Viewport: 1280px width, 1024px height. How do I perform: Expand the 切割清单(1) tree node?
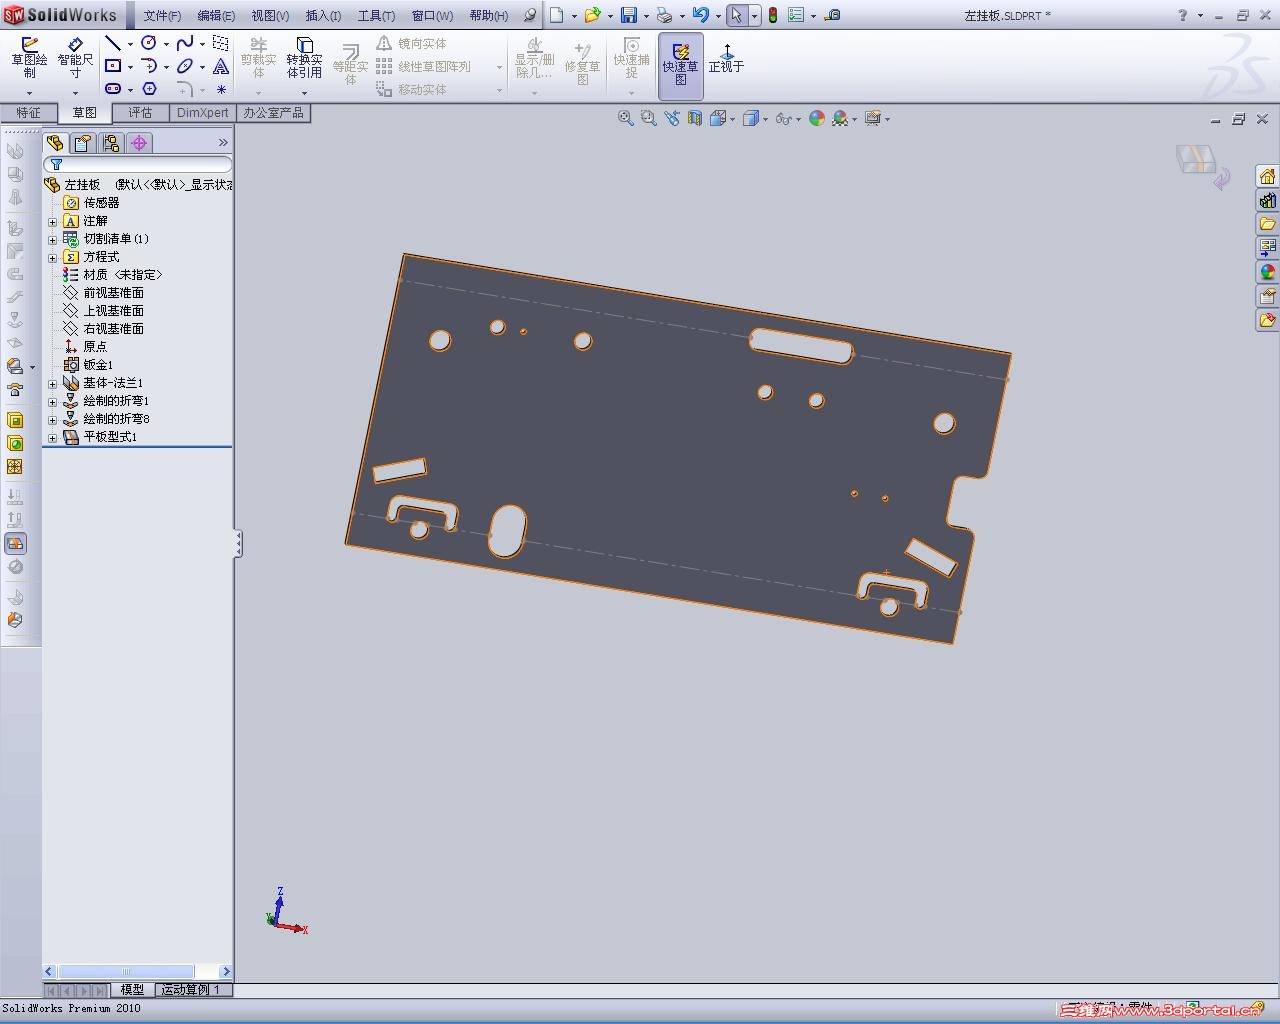pyautogui.click(x=53, y=239)
